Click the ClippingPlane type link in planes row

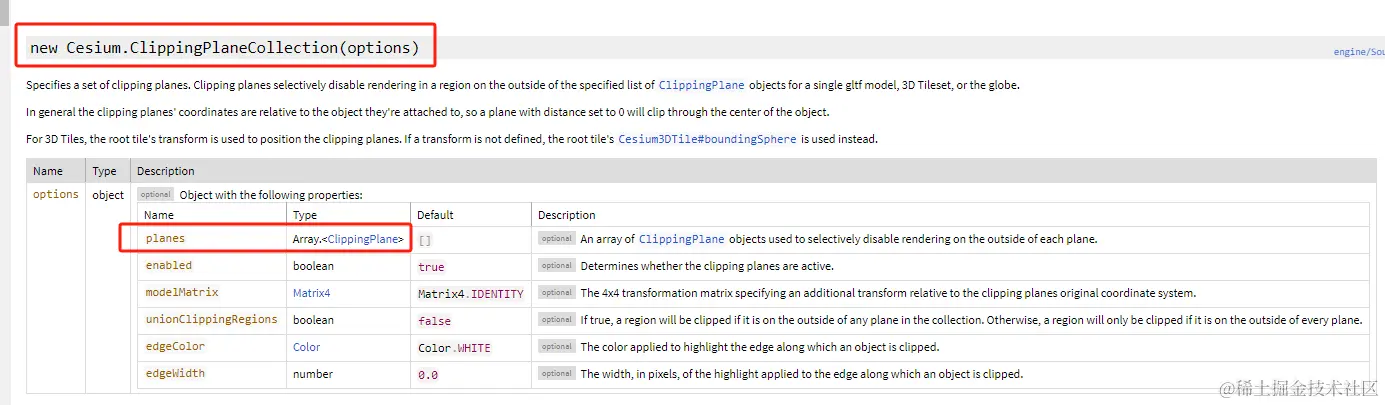[365, 239]
